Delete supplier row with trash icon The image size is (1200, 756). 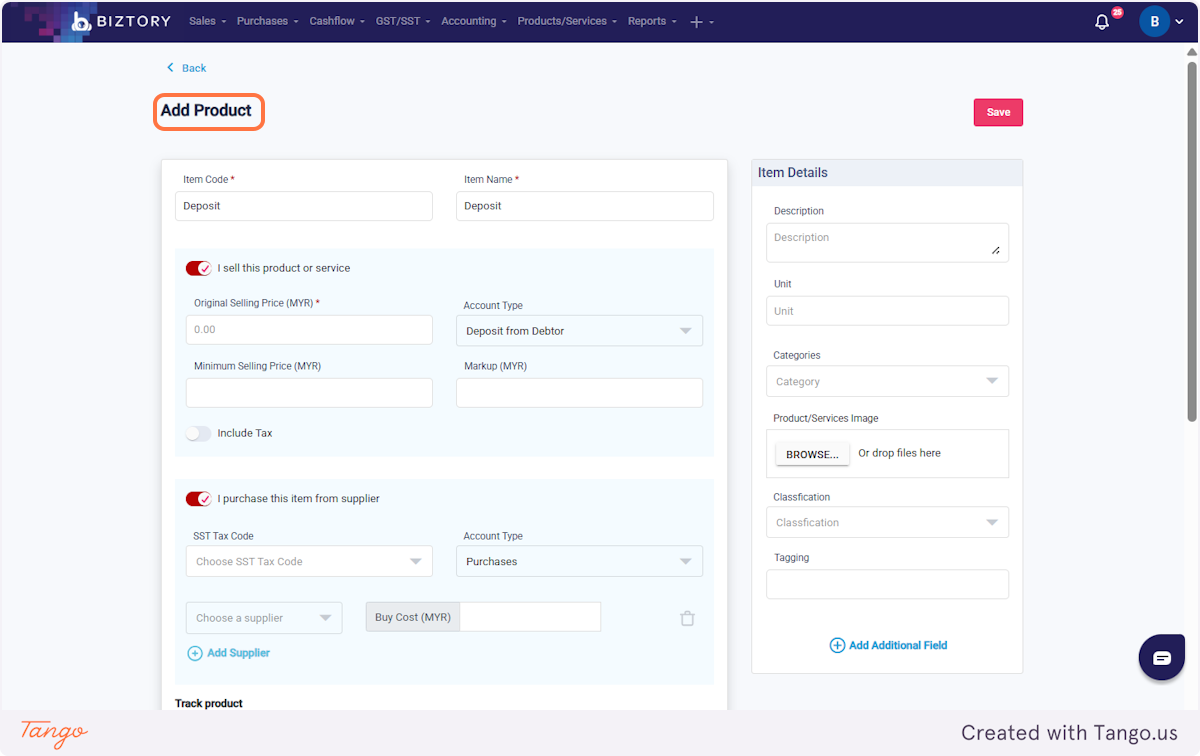(687, 618)
